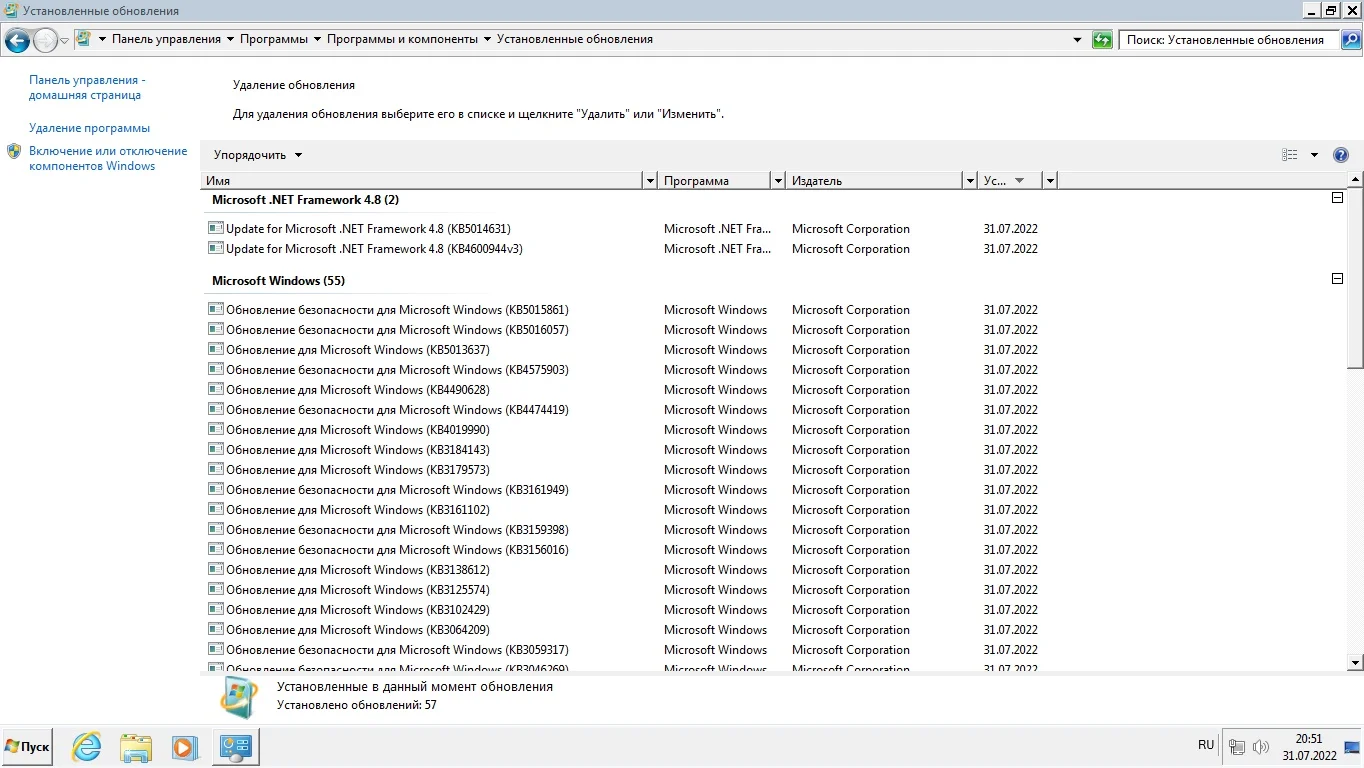Click the icon of update KB3184143

[215, 449]
